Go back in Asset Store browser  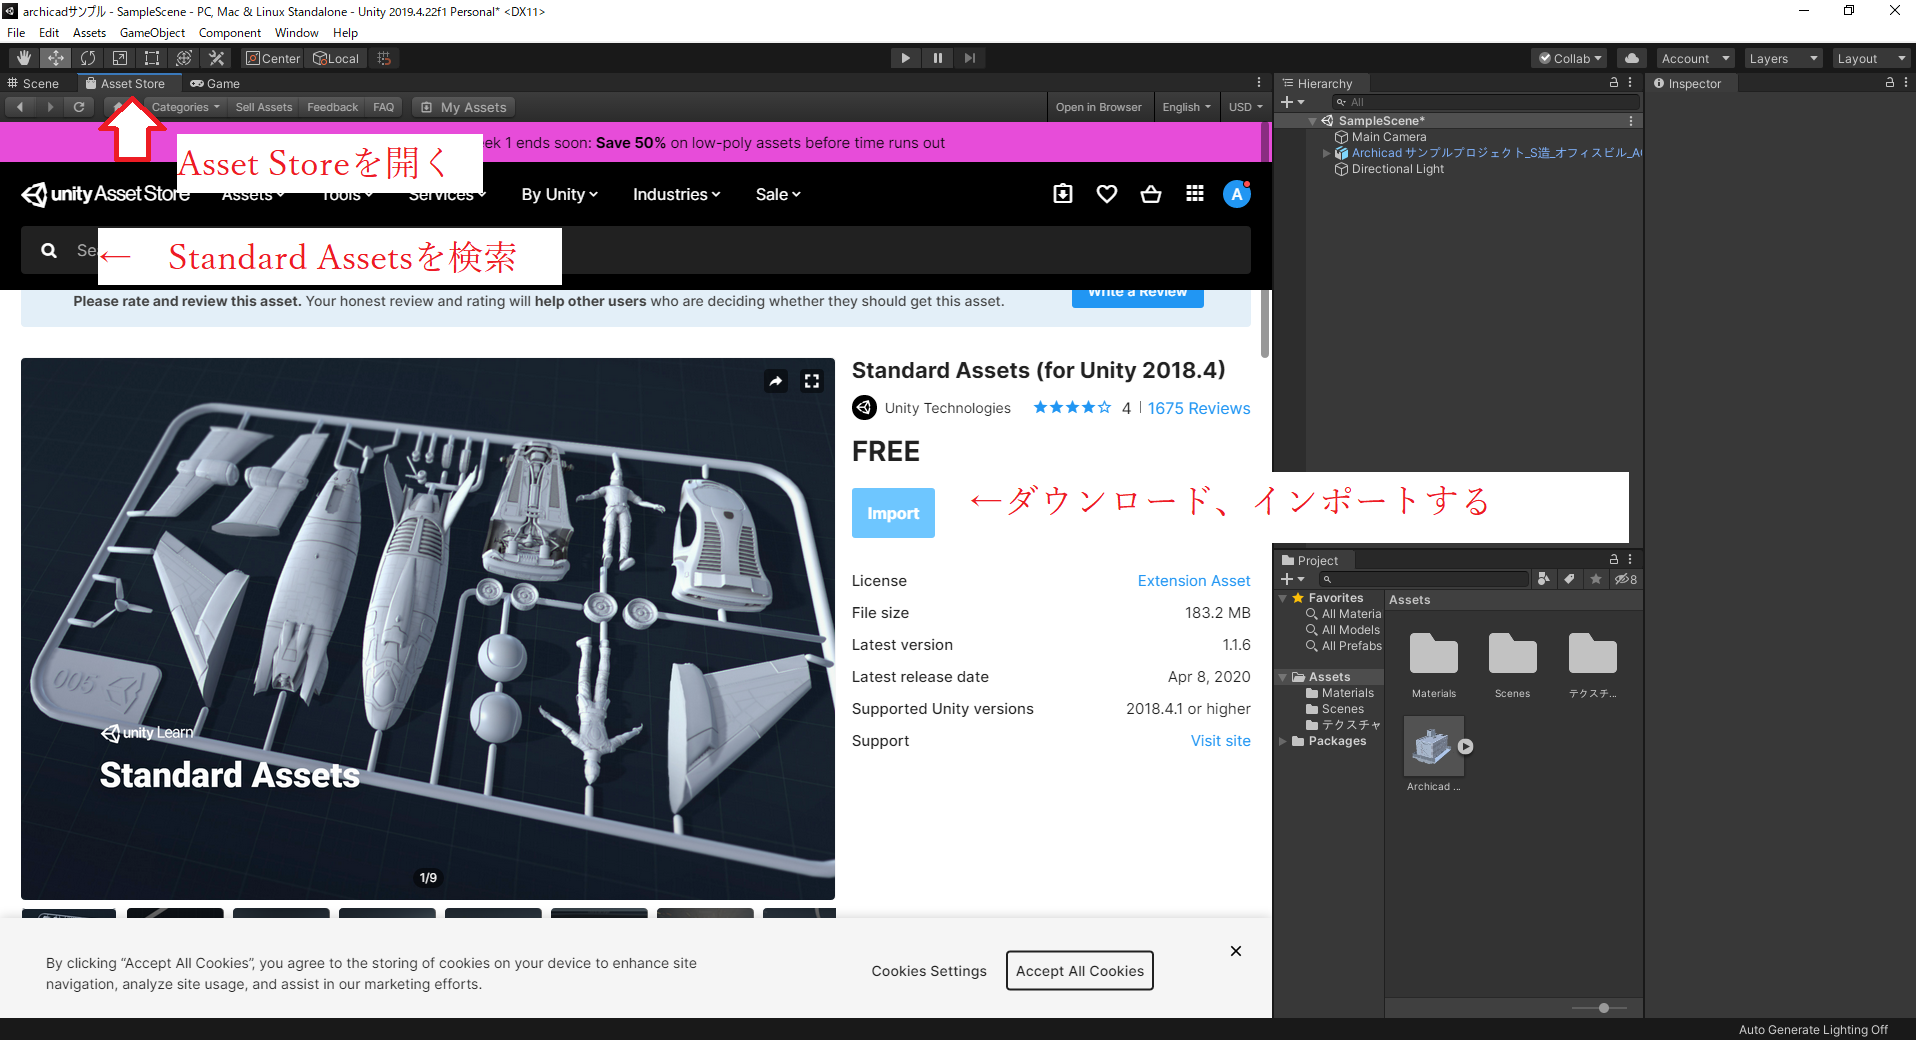pyautogui.click(x=20, y=107)
